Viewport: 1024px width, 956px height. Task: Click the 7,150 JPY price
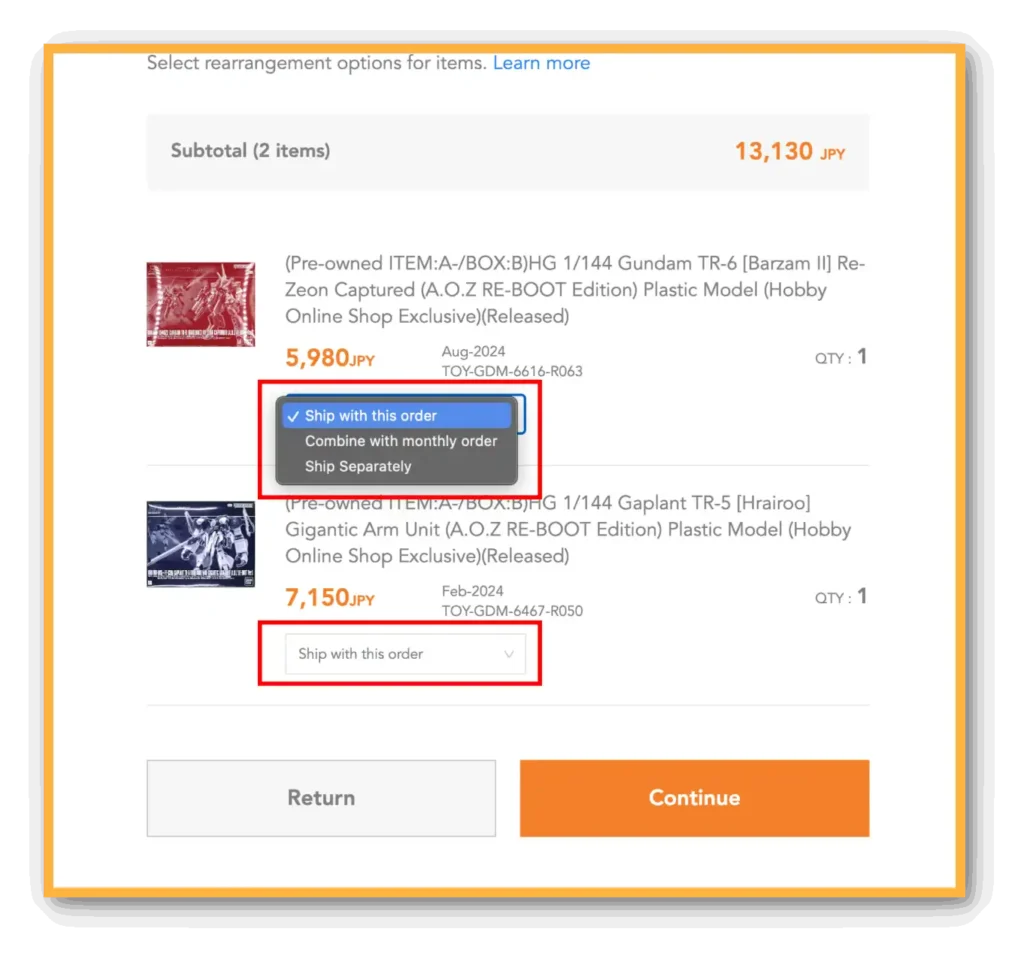[x=330, y=598]
